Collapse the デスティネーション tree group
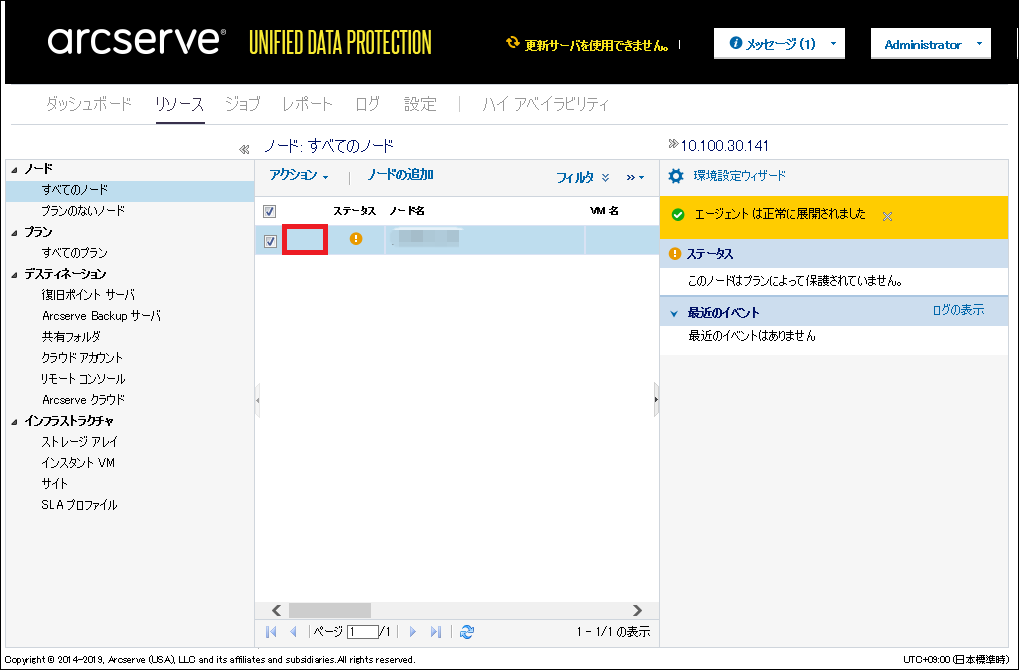The width and height of the screenshot is (1019, 670). [14, 274]
